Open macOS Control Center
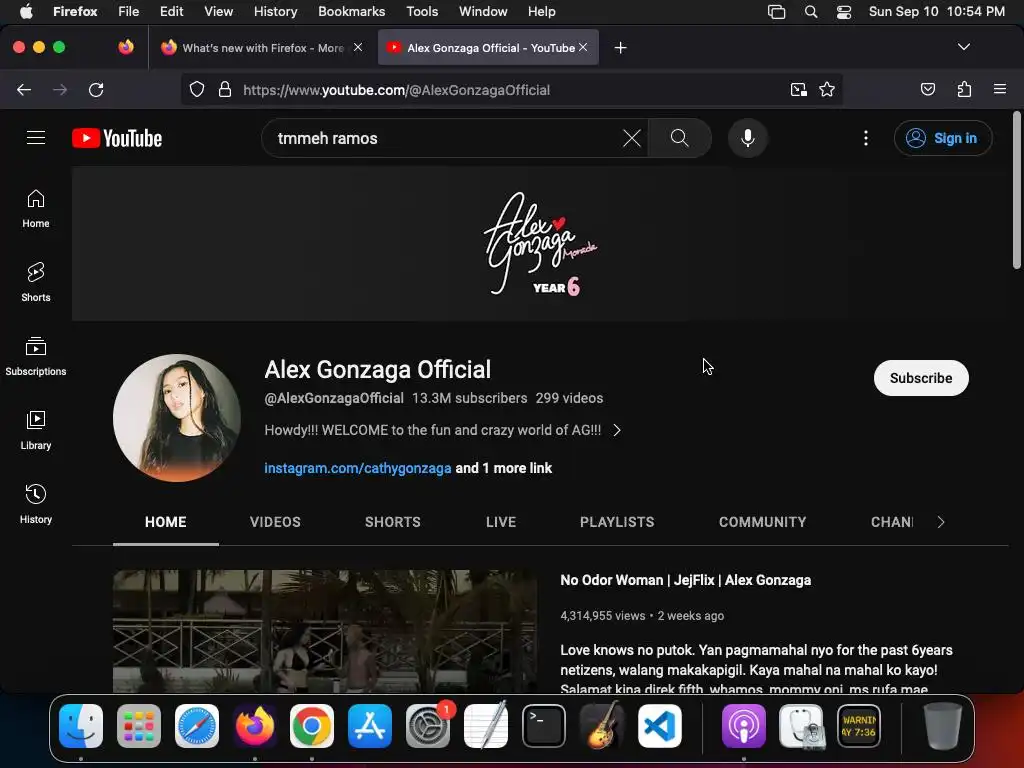The image size is (1024, 768). coord(844,12)
